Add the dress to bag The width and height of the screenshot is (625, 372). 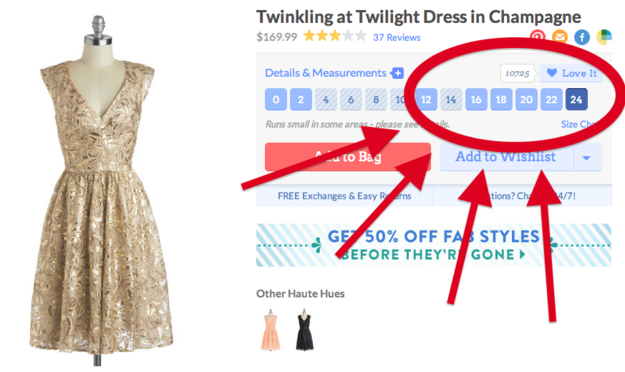coord(348,157)
